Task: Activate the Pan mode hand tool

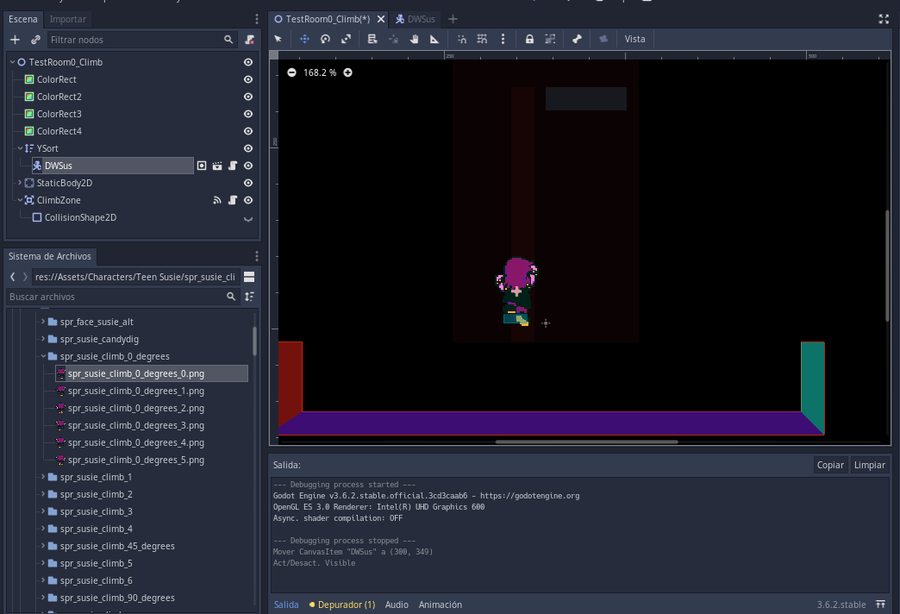Action: tap(414, 39)
